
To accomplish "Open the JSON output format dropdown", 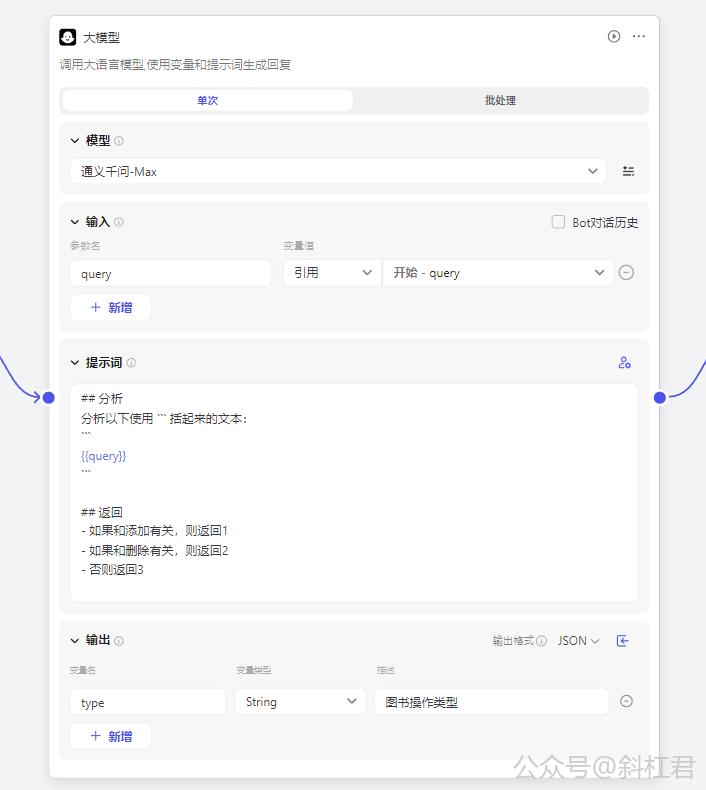I will [578, 641].
